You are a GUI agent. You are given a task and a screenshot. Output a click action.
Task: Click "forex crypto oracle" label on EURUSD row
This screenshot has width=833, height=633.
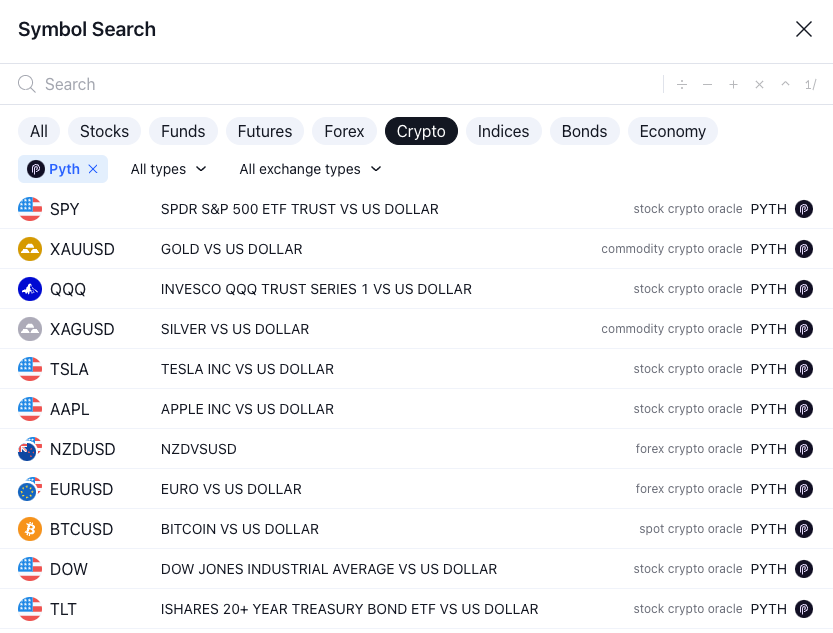(689, 489)
